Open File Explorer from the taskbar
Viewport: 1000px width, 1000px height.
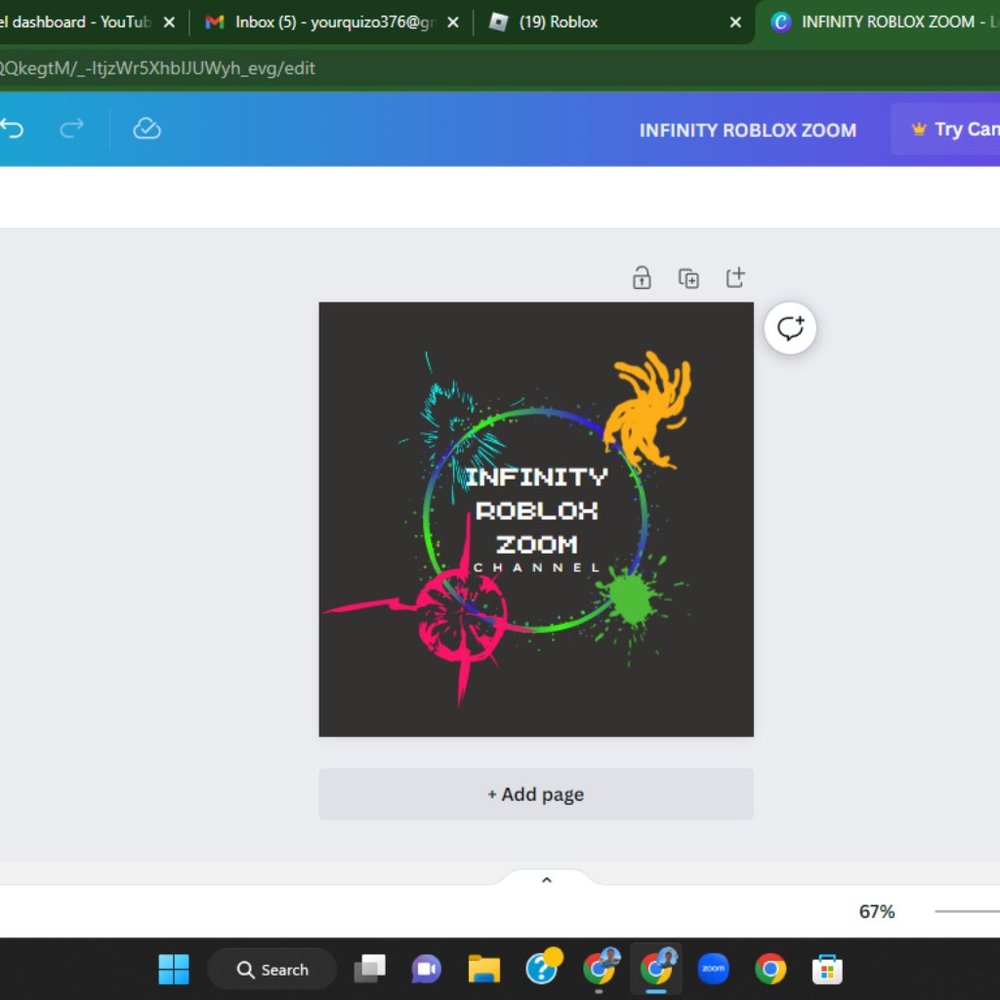(484, 968)
